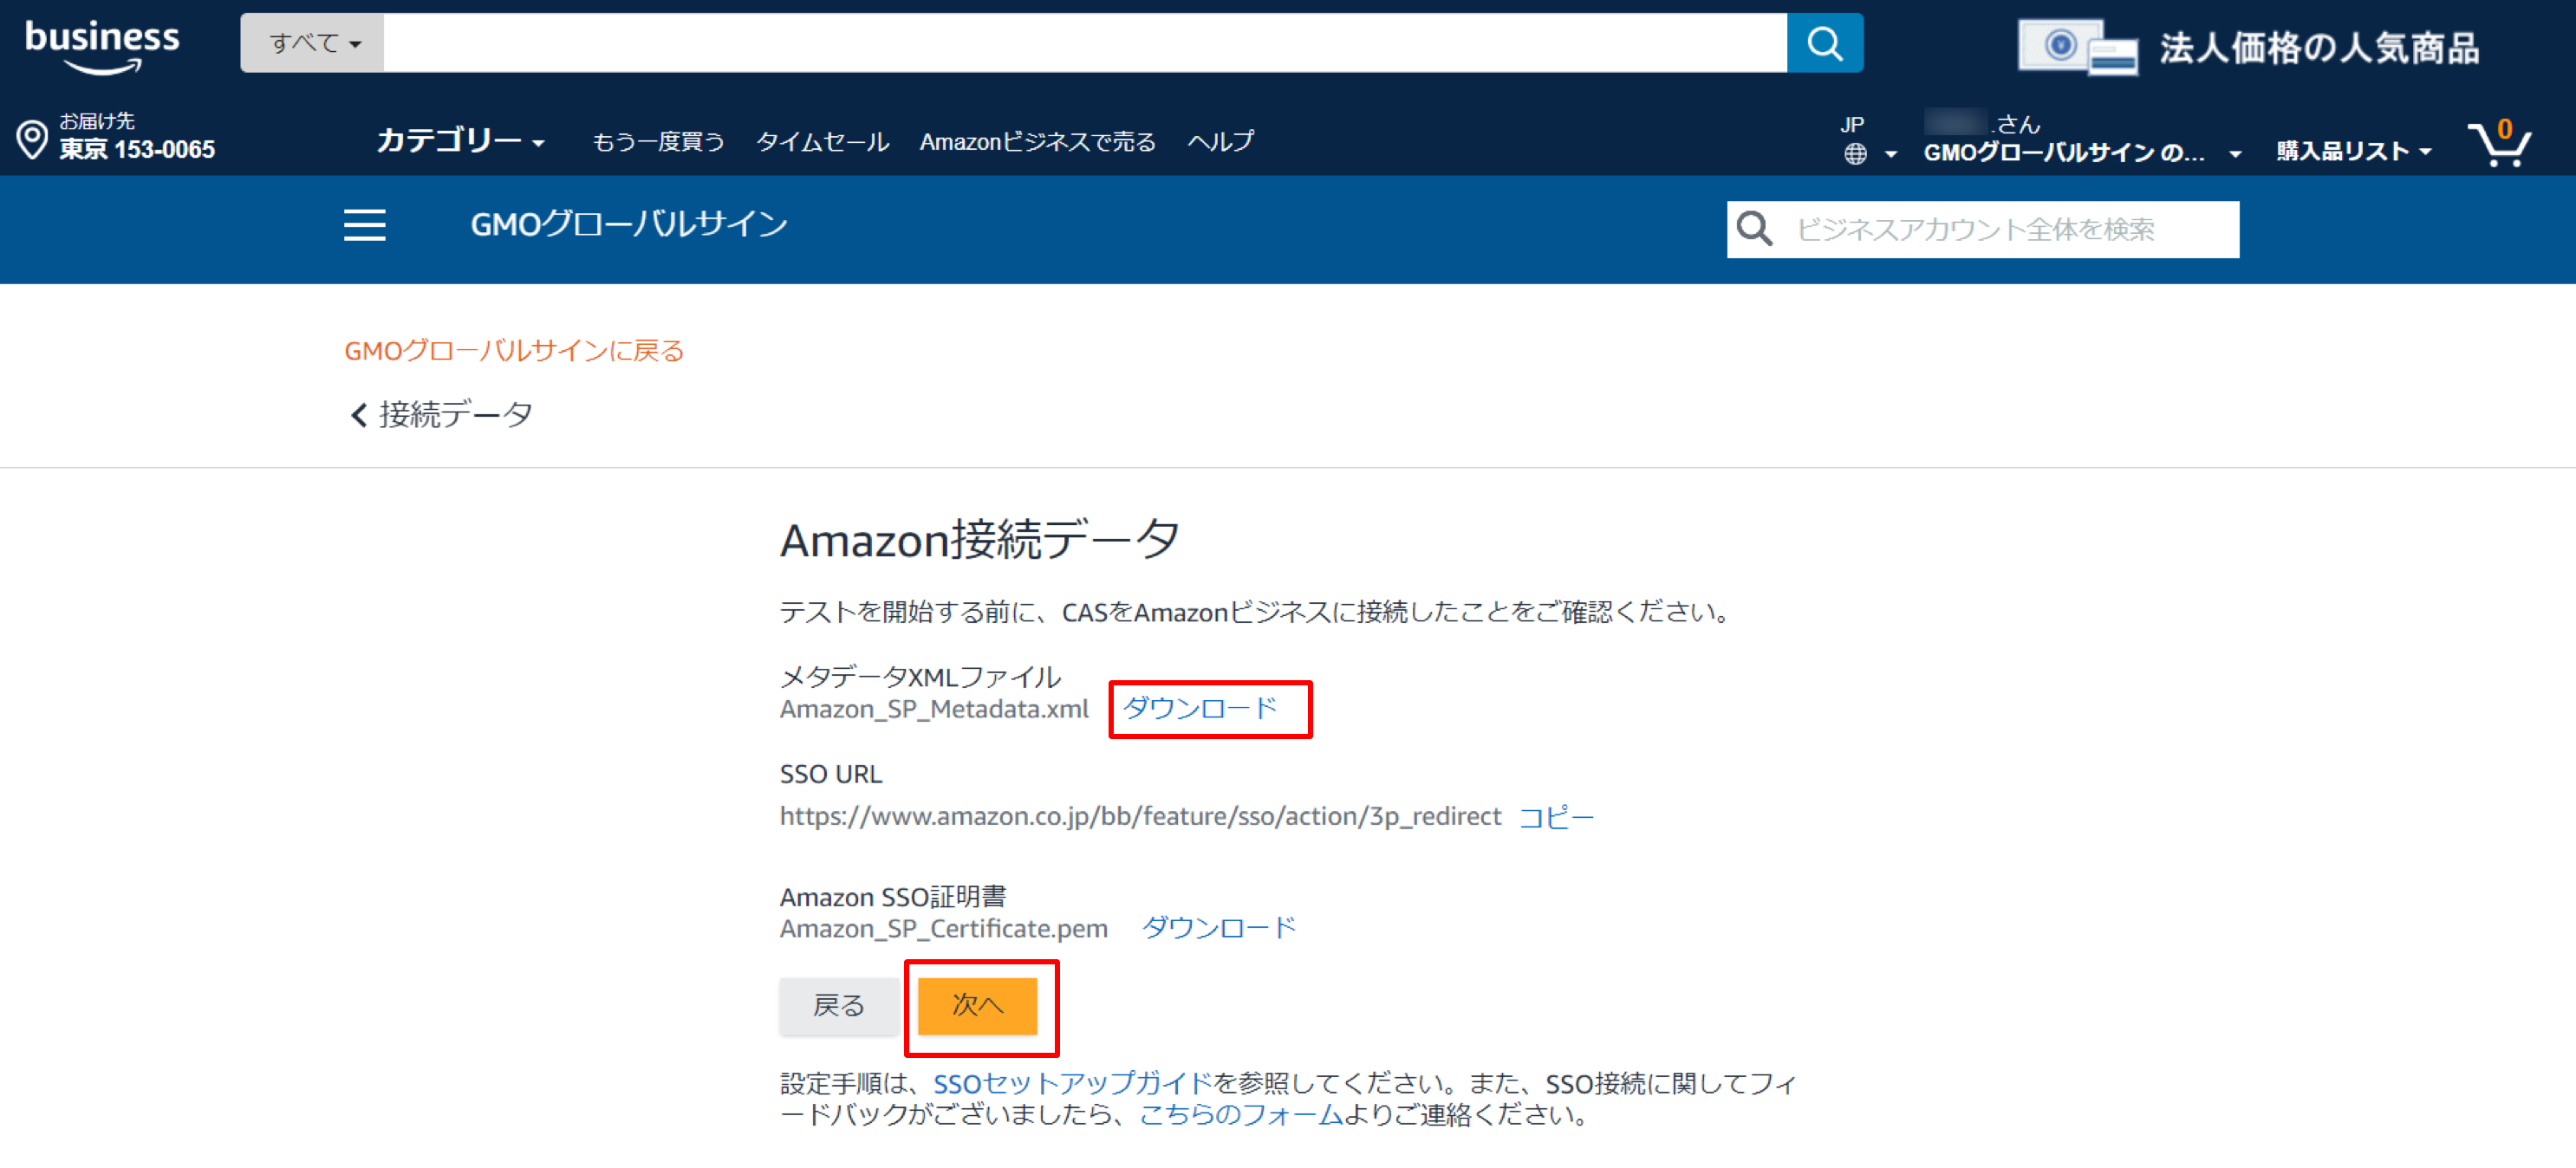Click the Amazon Business logo

102,47
